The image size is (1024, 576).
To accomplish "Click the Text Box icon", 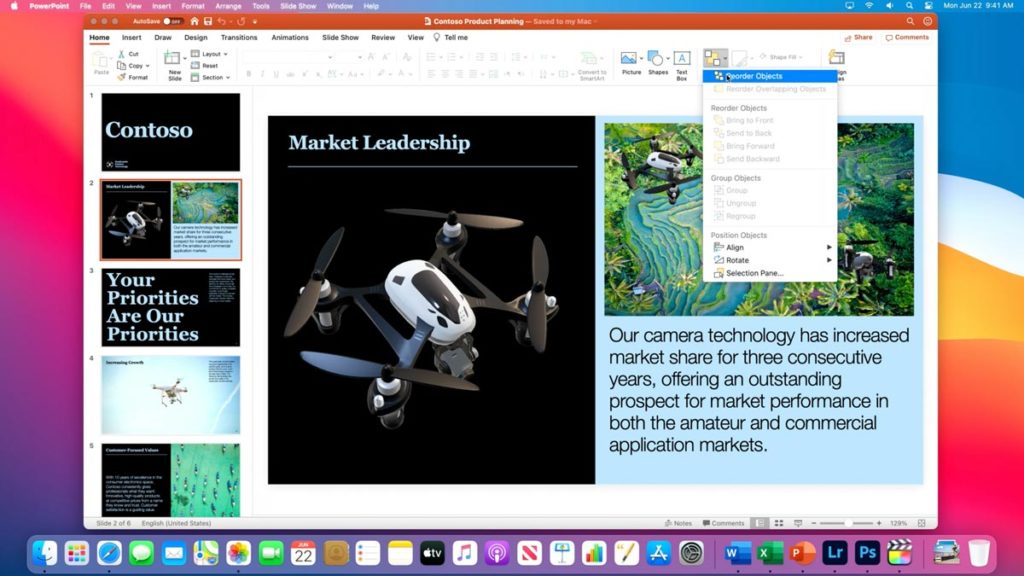I will [x=682, y=58].
